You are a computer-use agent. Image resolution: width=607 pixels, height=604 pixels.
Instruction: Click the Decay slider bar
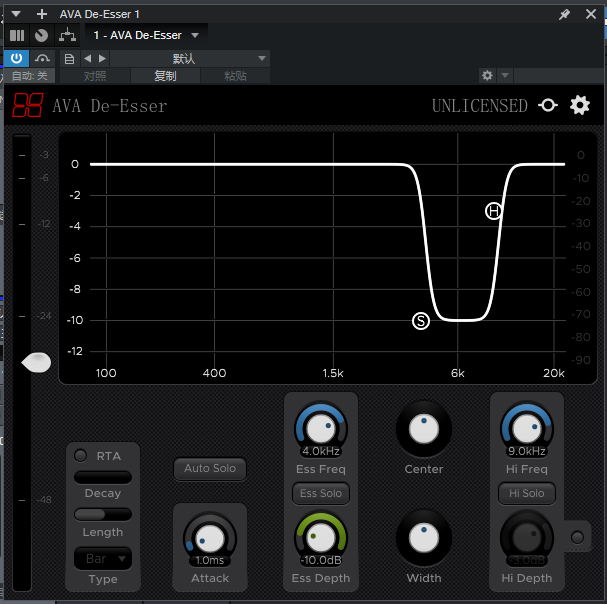pos(103,477)
